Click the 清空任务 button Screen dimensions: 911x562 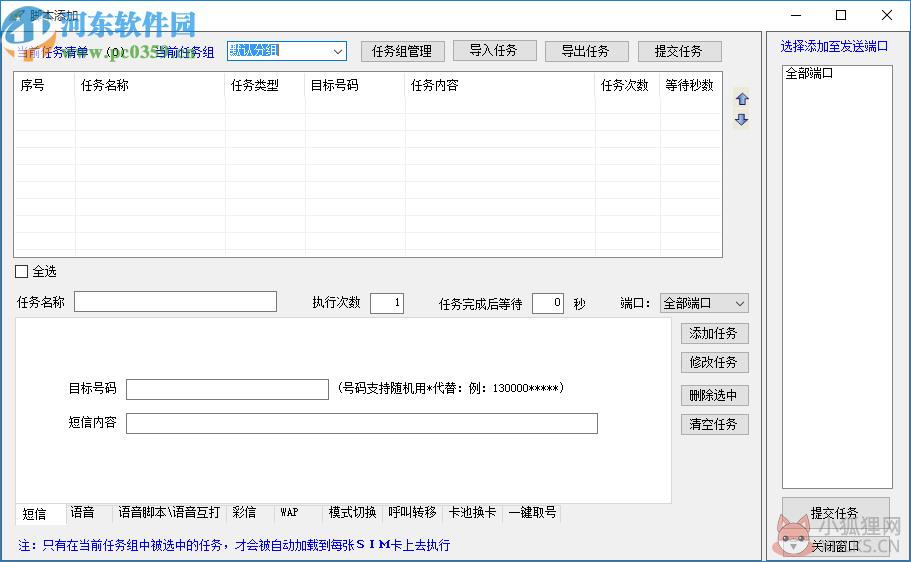(714, 424)
